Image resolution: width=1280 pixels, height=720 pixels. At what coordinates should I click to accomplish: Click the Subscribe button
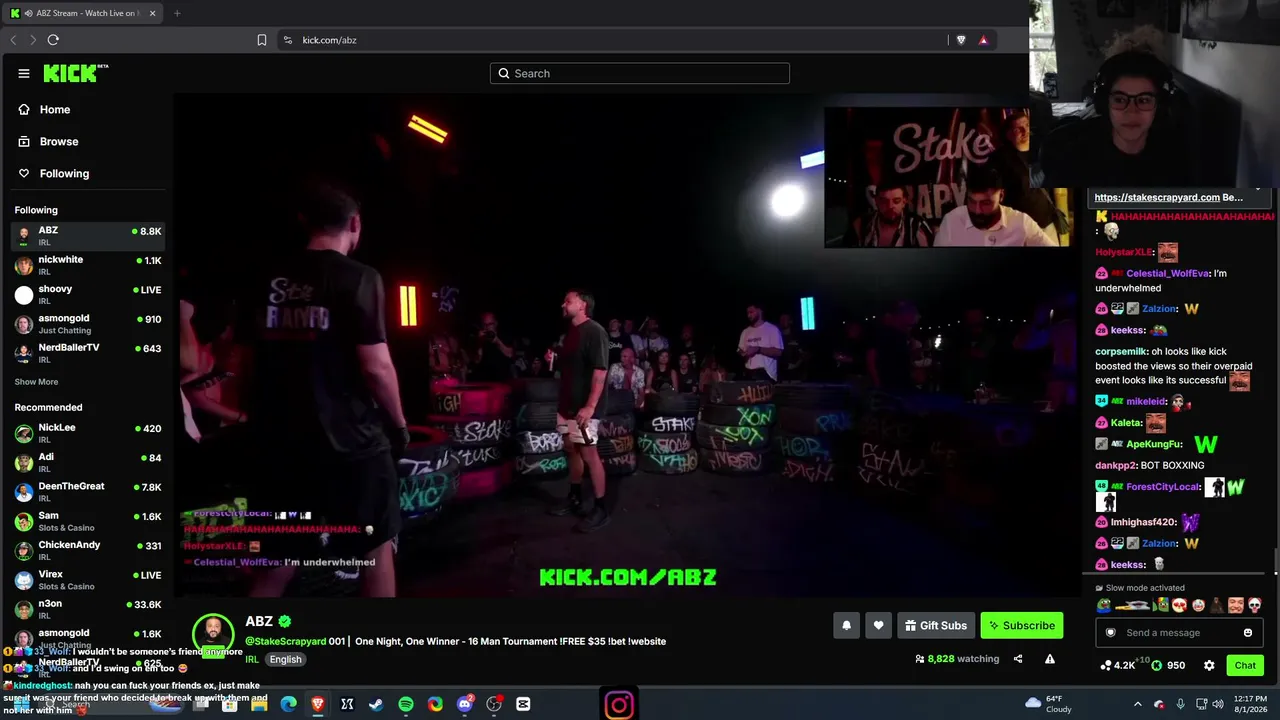(x=1022, y=626)
